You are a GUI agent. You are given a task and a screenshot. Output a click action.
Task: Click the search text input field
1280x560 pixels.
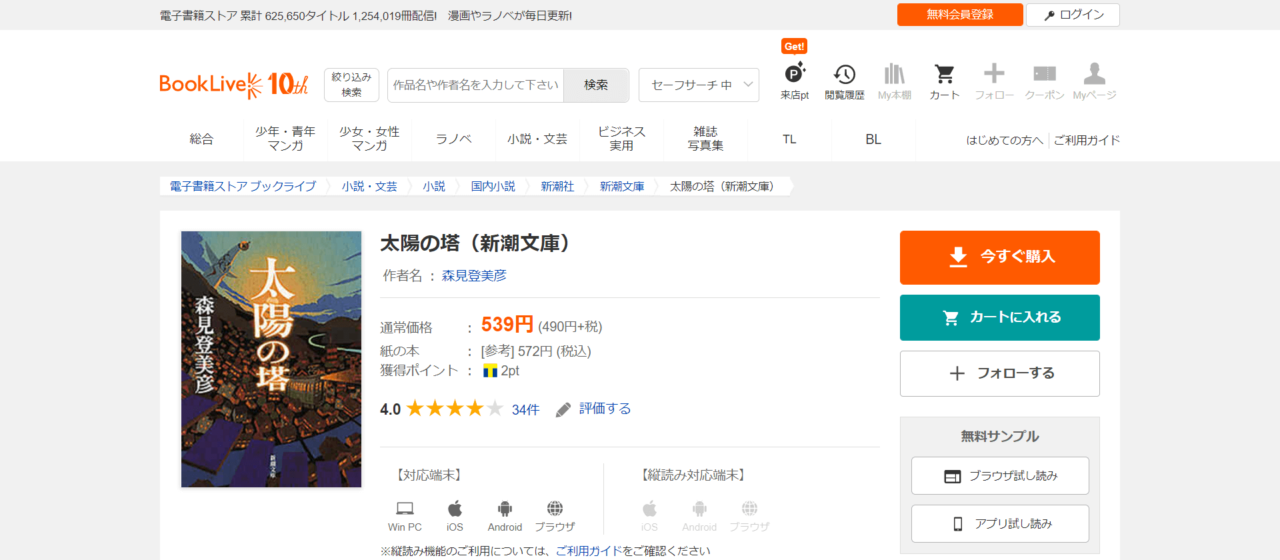(x=475, y=85)
